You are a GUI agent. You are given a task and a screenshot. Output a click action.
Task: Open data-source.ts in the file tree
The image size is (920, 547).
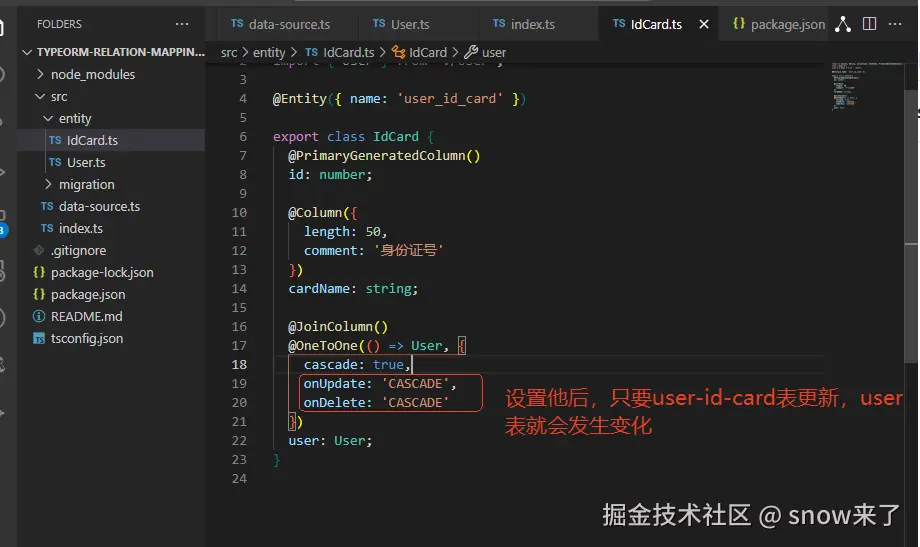tap(111, 206)
